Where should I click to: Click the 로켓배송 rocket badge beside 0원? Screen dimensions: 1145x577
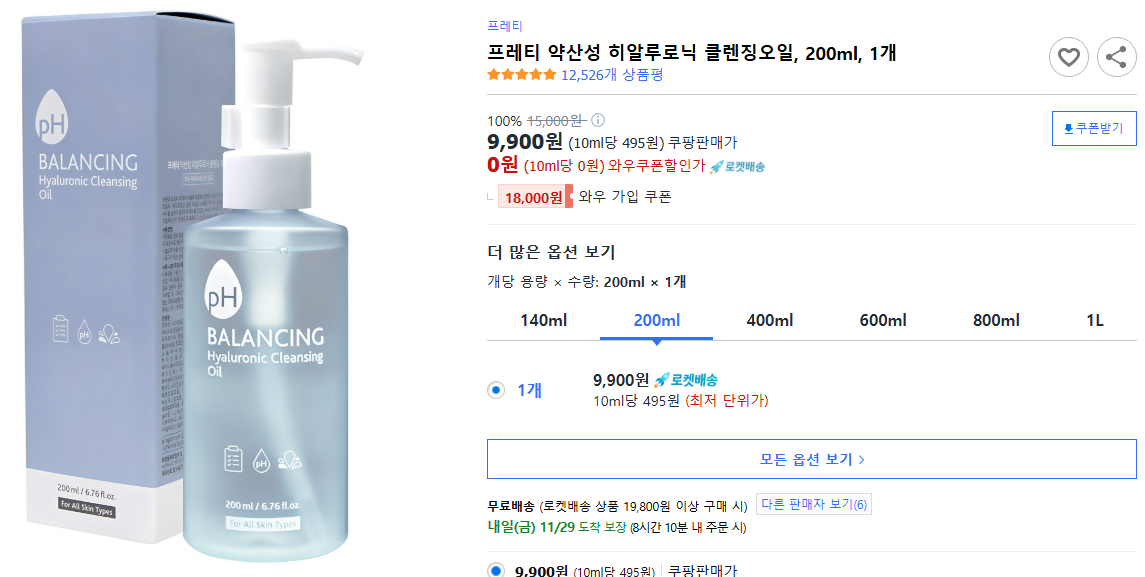739,168
